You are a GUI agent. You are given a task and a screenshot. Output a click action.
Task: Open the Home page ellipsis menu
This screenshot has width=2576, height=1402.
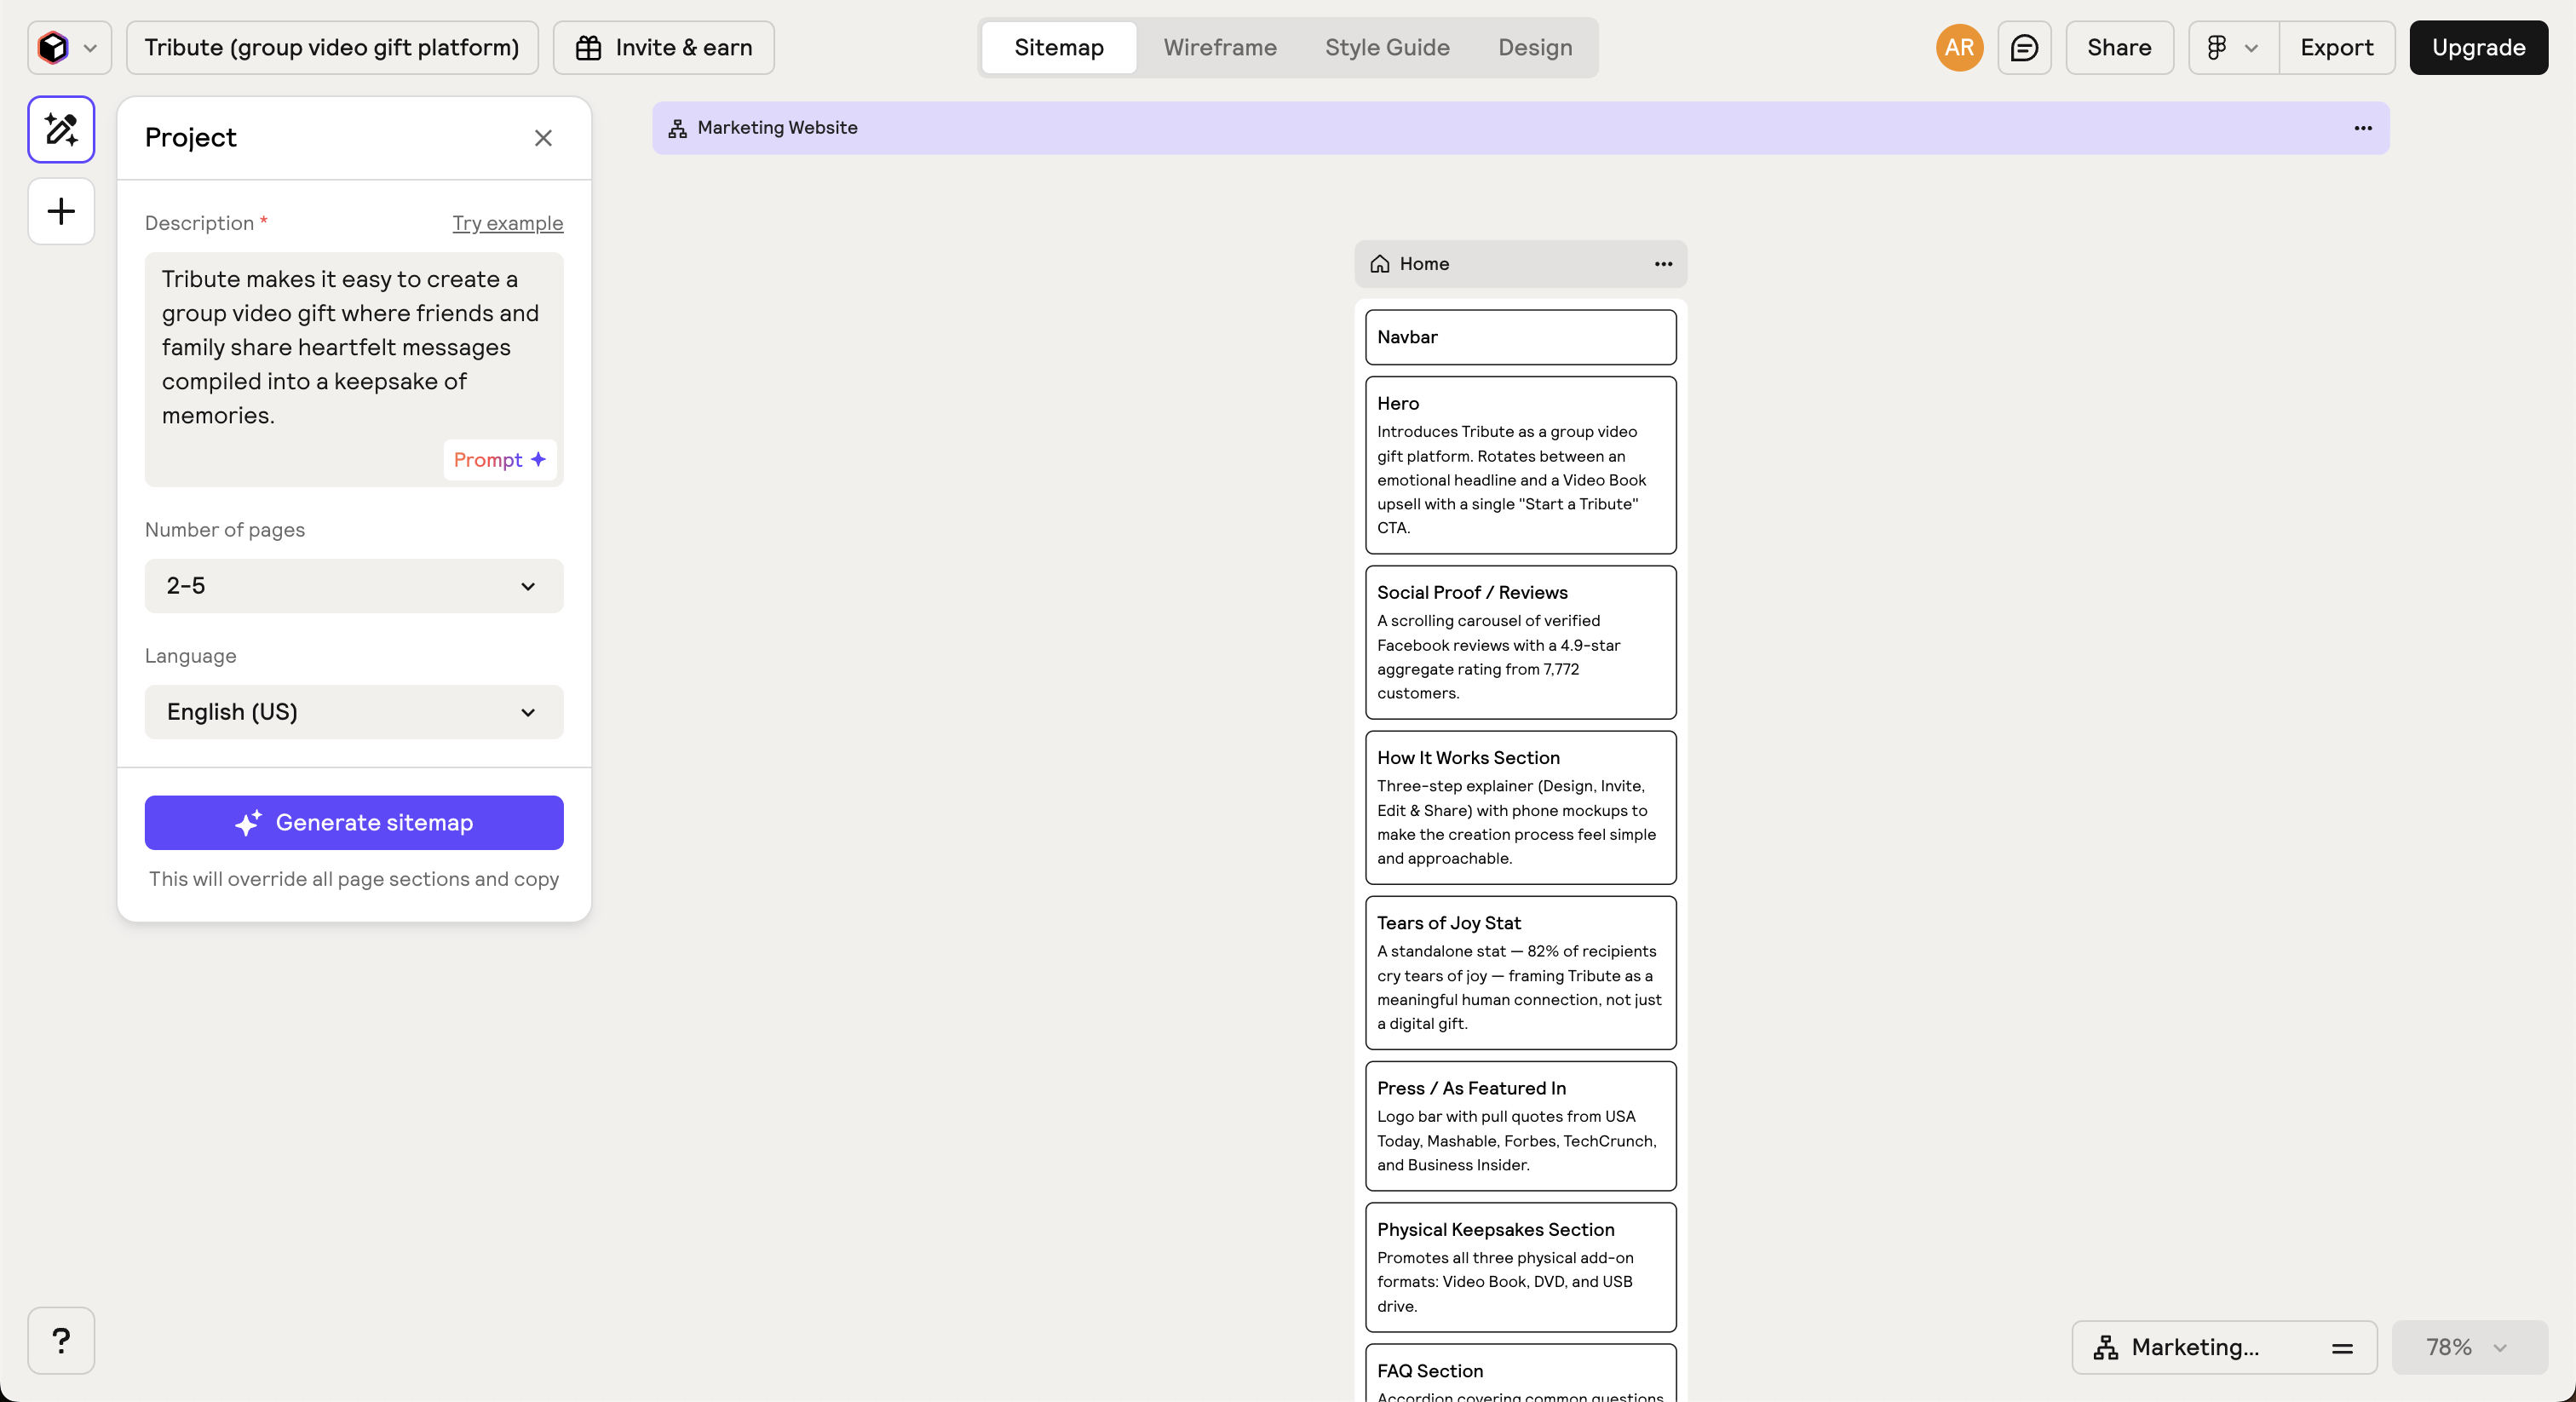click(1662, 264)
